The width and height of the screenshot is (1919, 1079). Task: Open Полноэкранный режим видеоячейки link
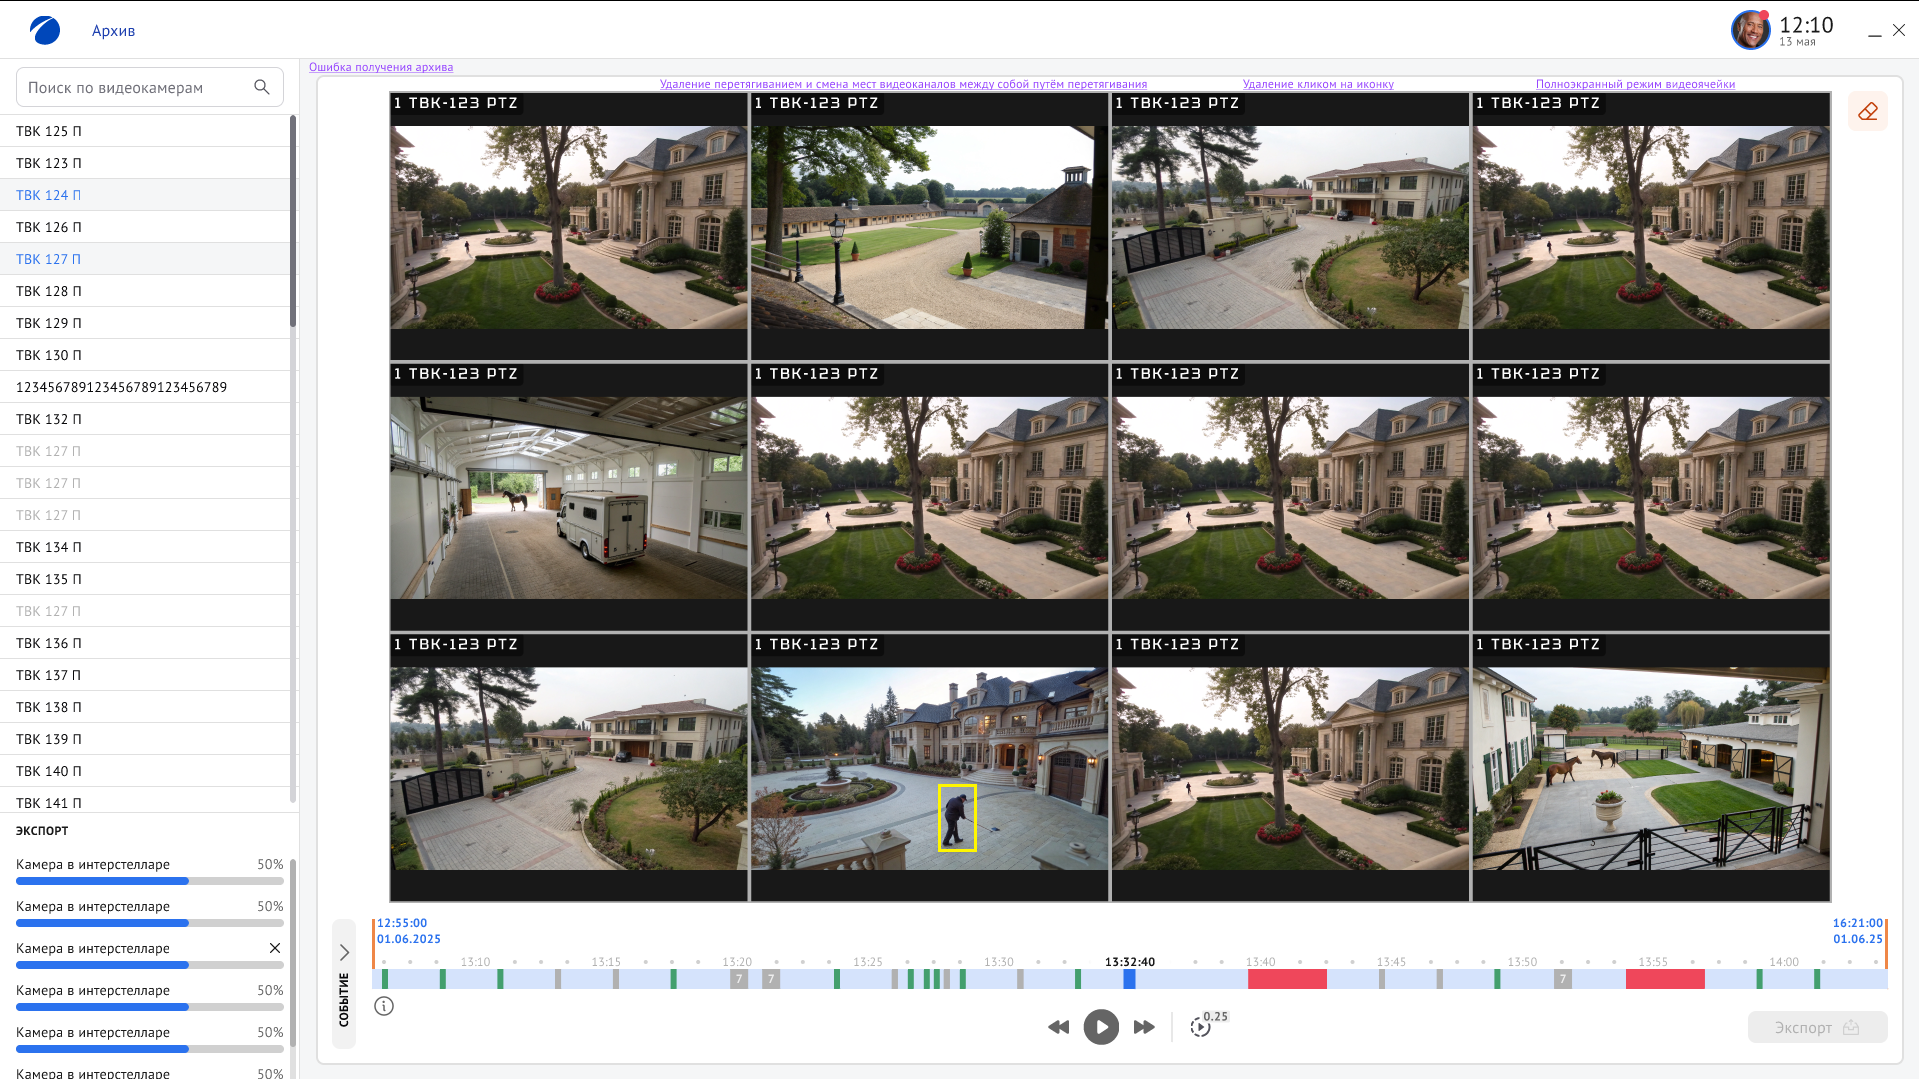[1635, 84]
